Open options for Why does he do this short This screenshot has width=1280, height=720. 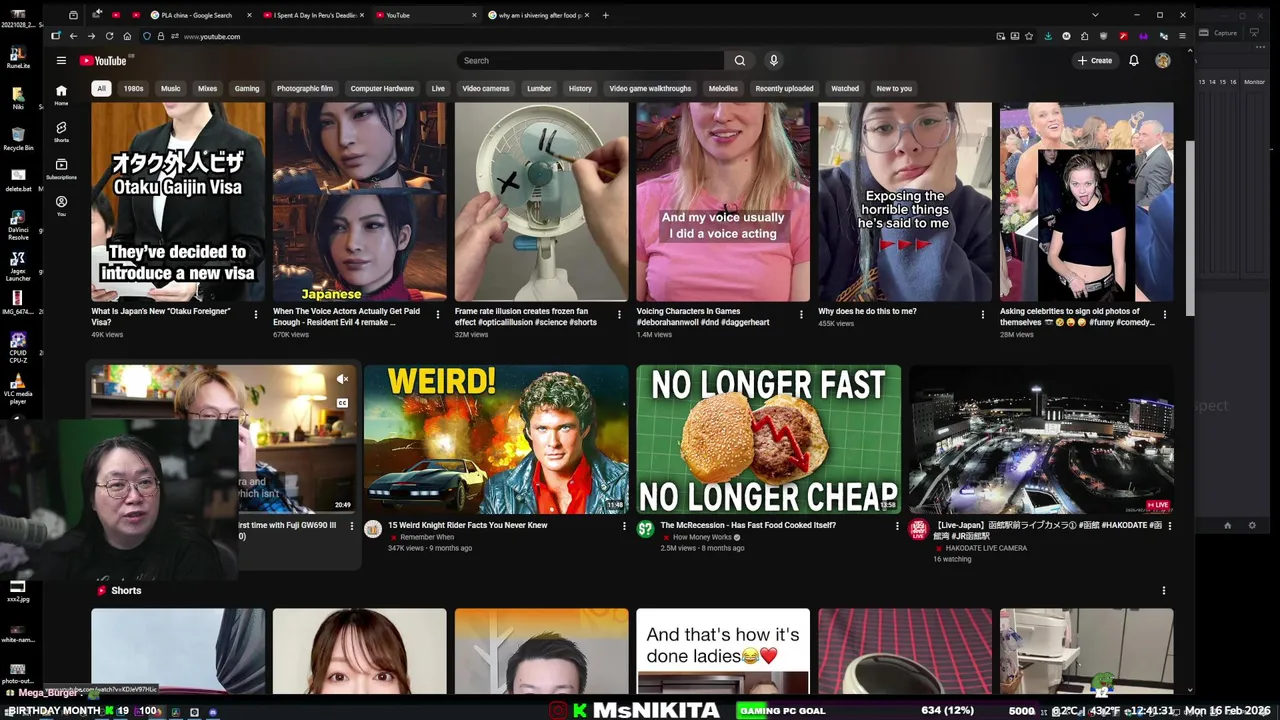[983, 315]
